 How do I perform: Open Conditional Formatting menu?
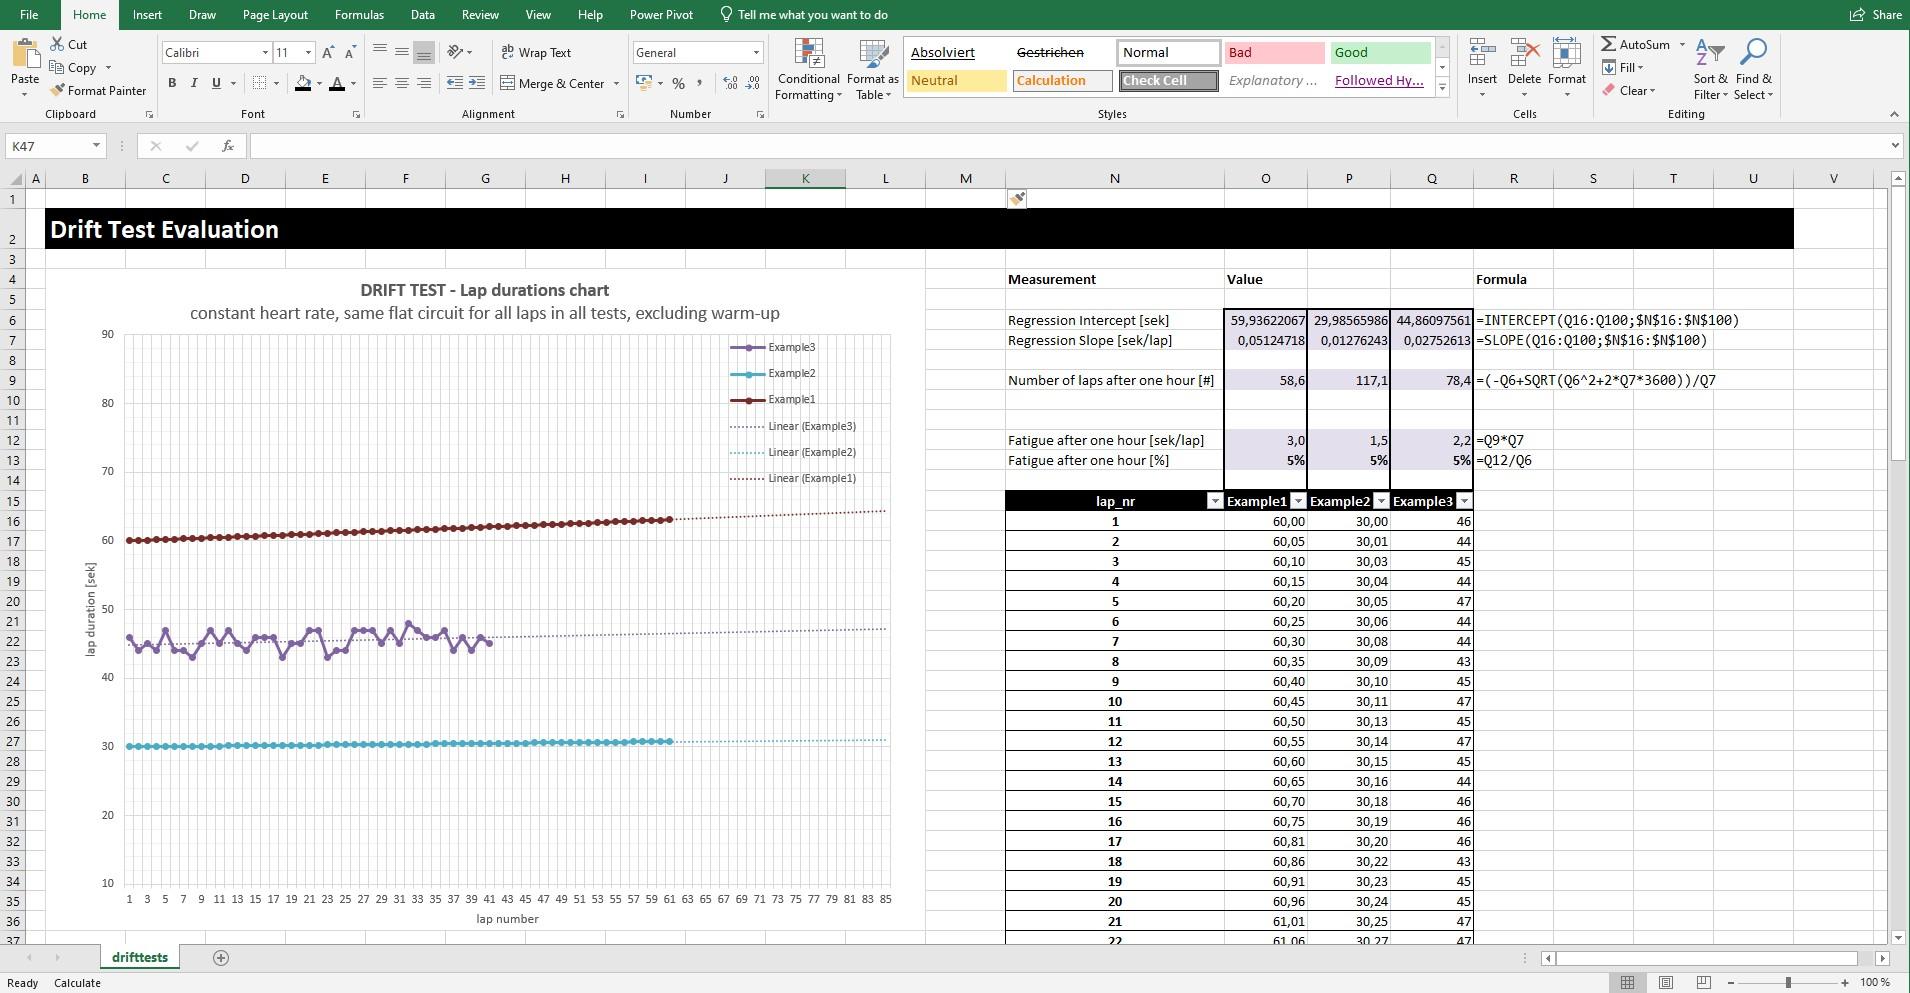[x=808, y=70]
